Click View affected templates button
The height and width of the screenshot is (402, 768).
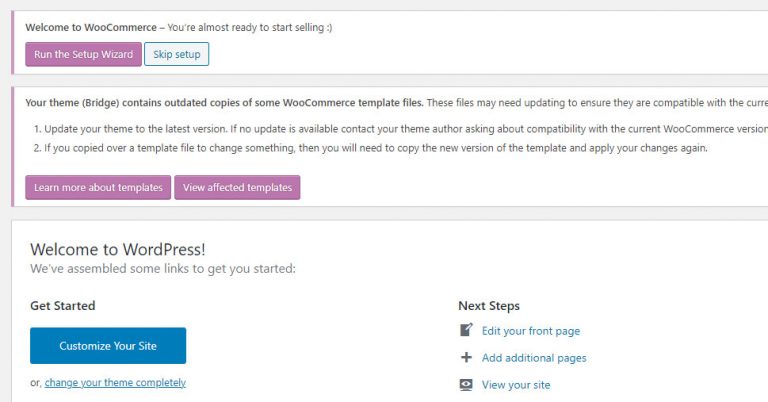tap(237, 187)
